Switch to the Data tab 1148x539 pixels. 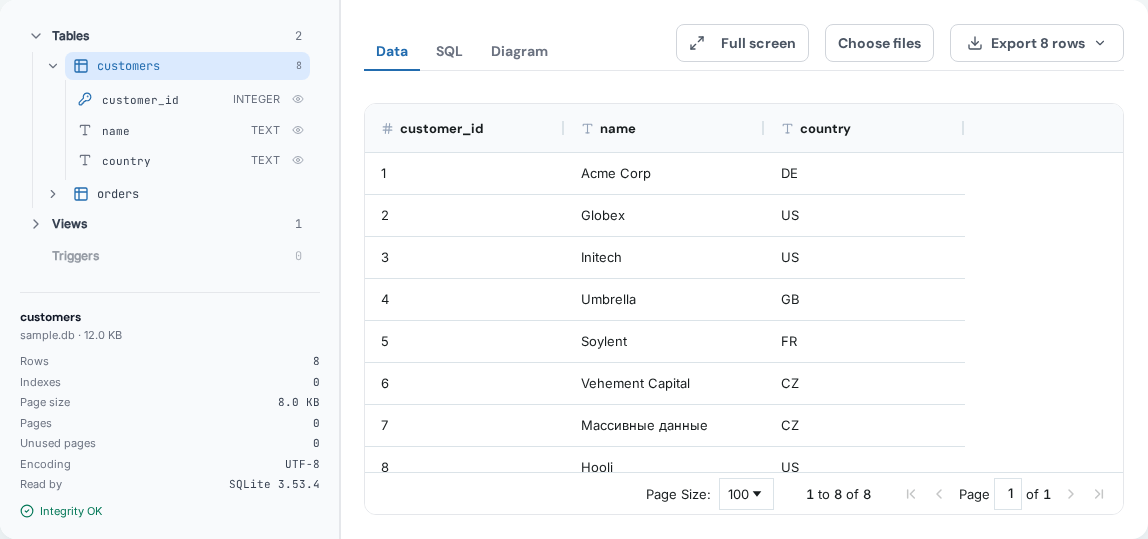click(392, 51)
